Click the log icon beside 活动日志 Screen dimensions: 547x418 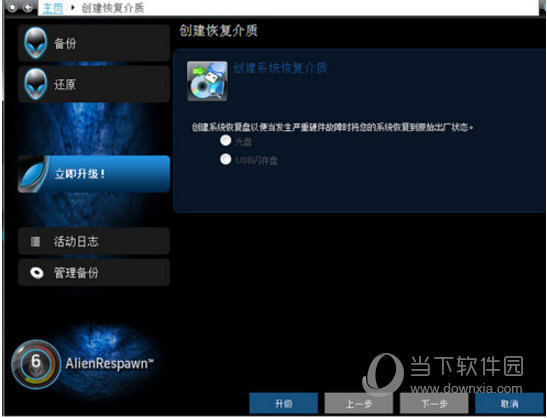(x=35, y=241)
